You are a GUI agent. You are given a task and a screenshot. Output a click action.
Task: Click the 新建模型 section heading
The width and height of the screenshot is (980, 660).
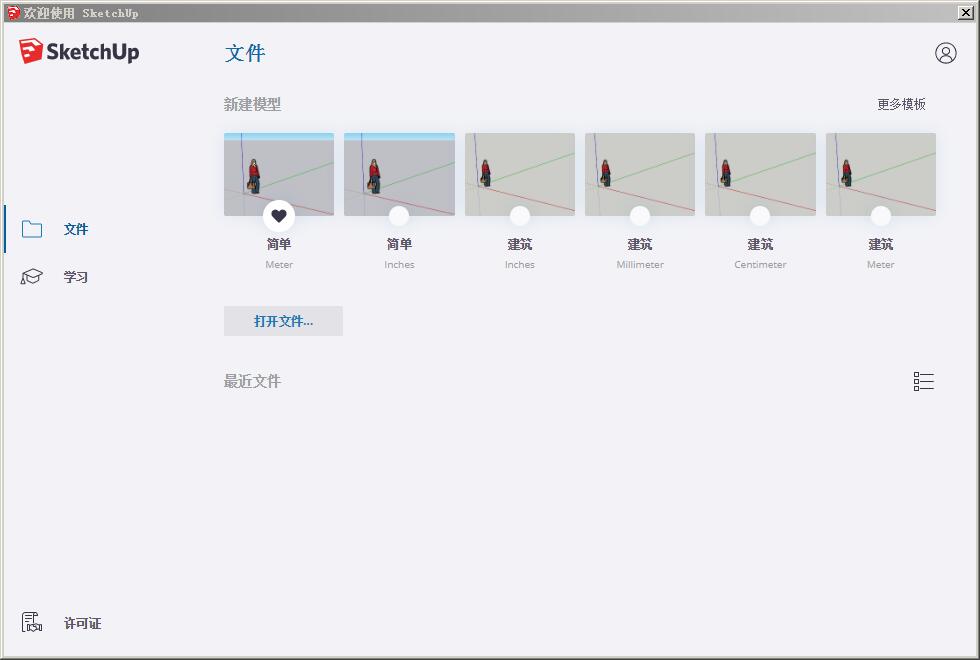(252, 104)
